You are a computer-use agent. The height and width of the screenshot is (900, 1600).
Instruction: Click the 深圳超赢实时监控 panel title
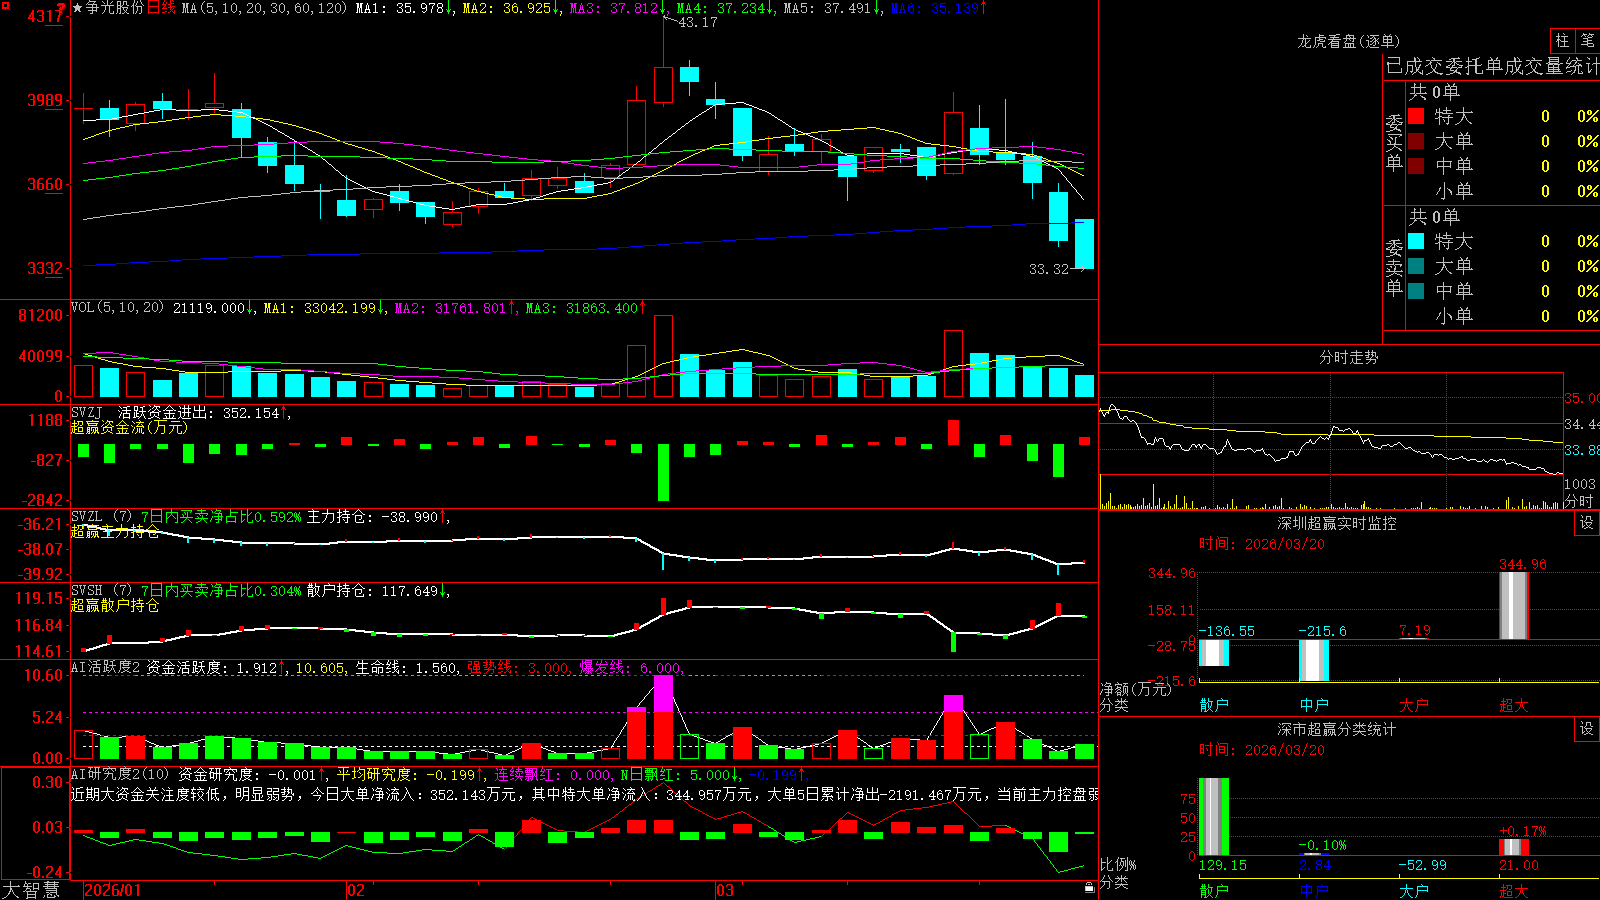click(1337, 523)
